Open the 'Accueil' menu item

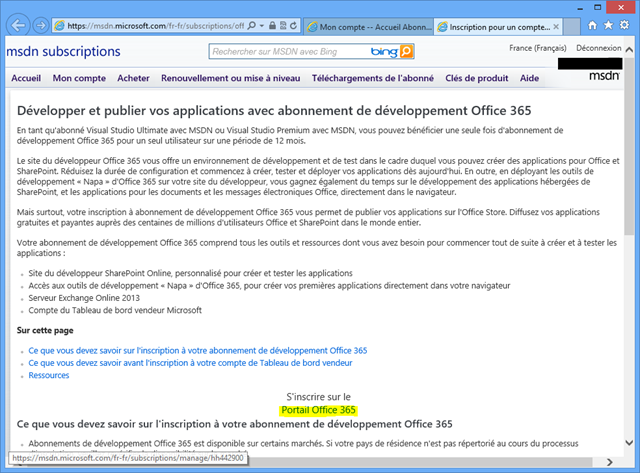pyautogui.click(x=26, y=78)
